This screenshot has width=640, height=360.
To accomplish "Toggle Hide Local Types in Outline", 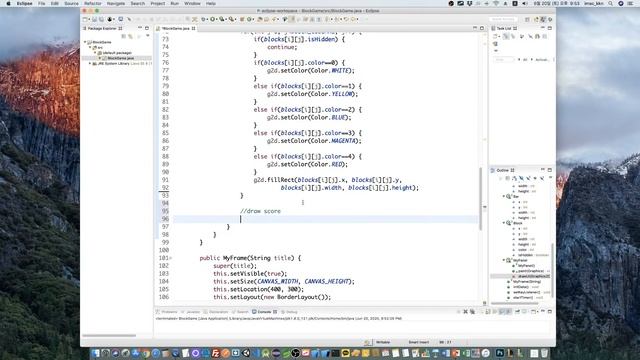I will pyautogui.click(x=542, y=178).
